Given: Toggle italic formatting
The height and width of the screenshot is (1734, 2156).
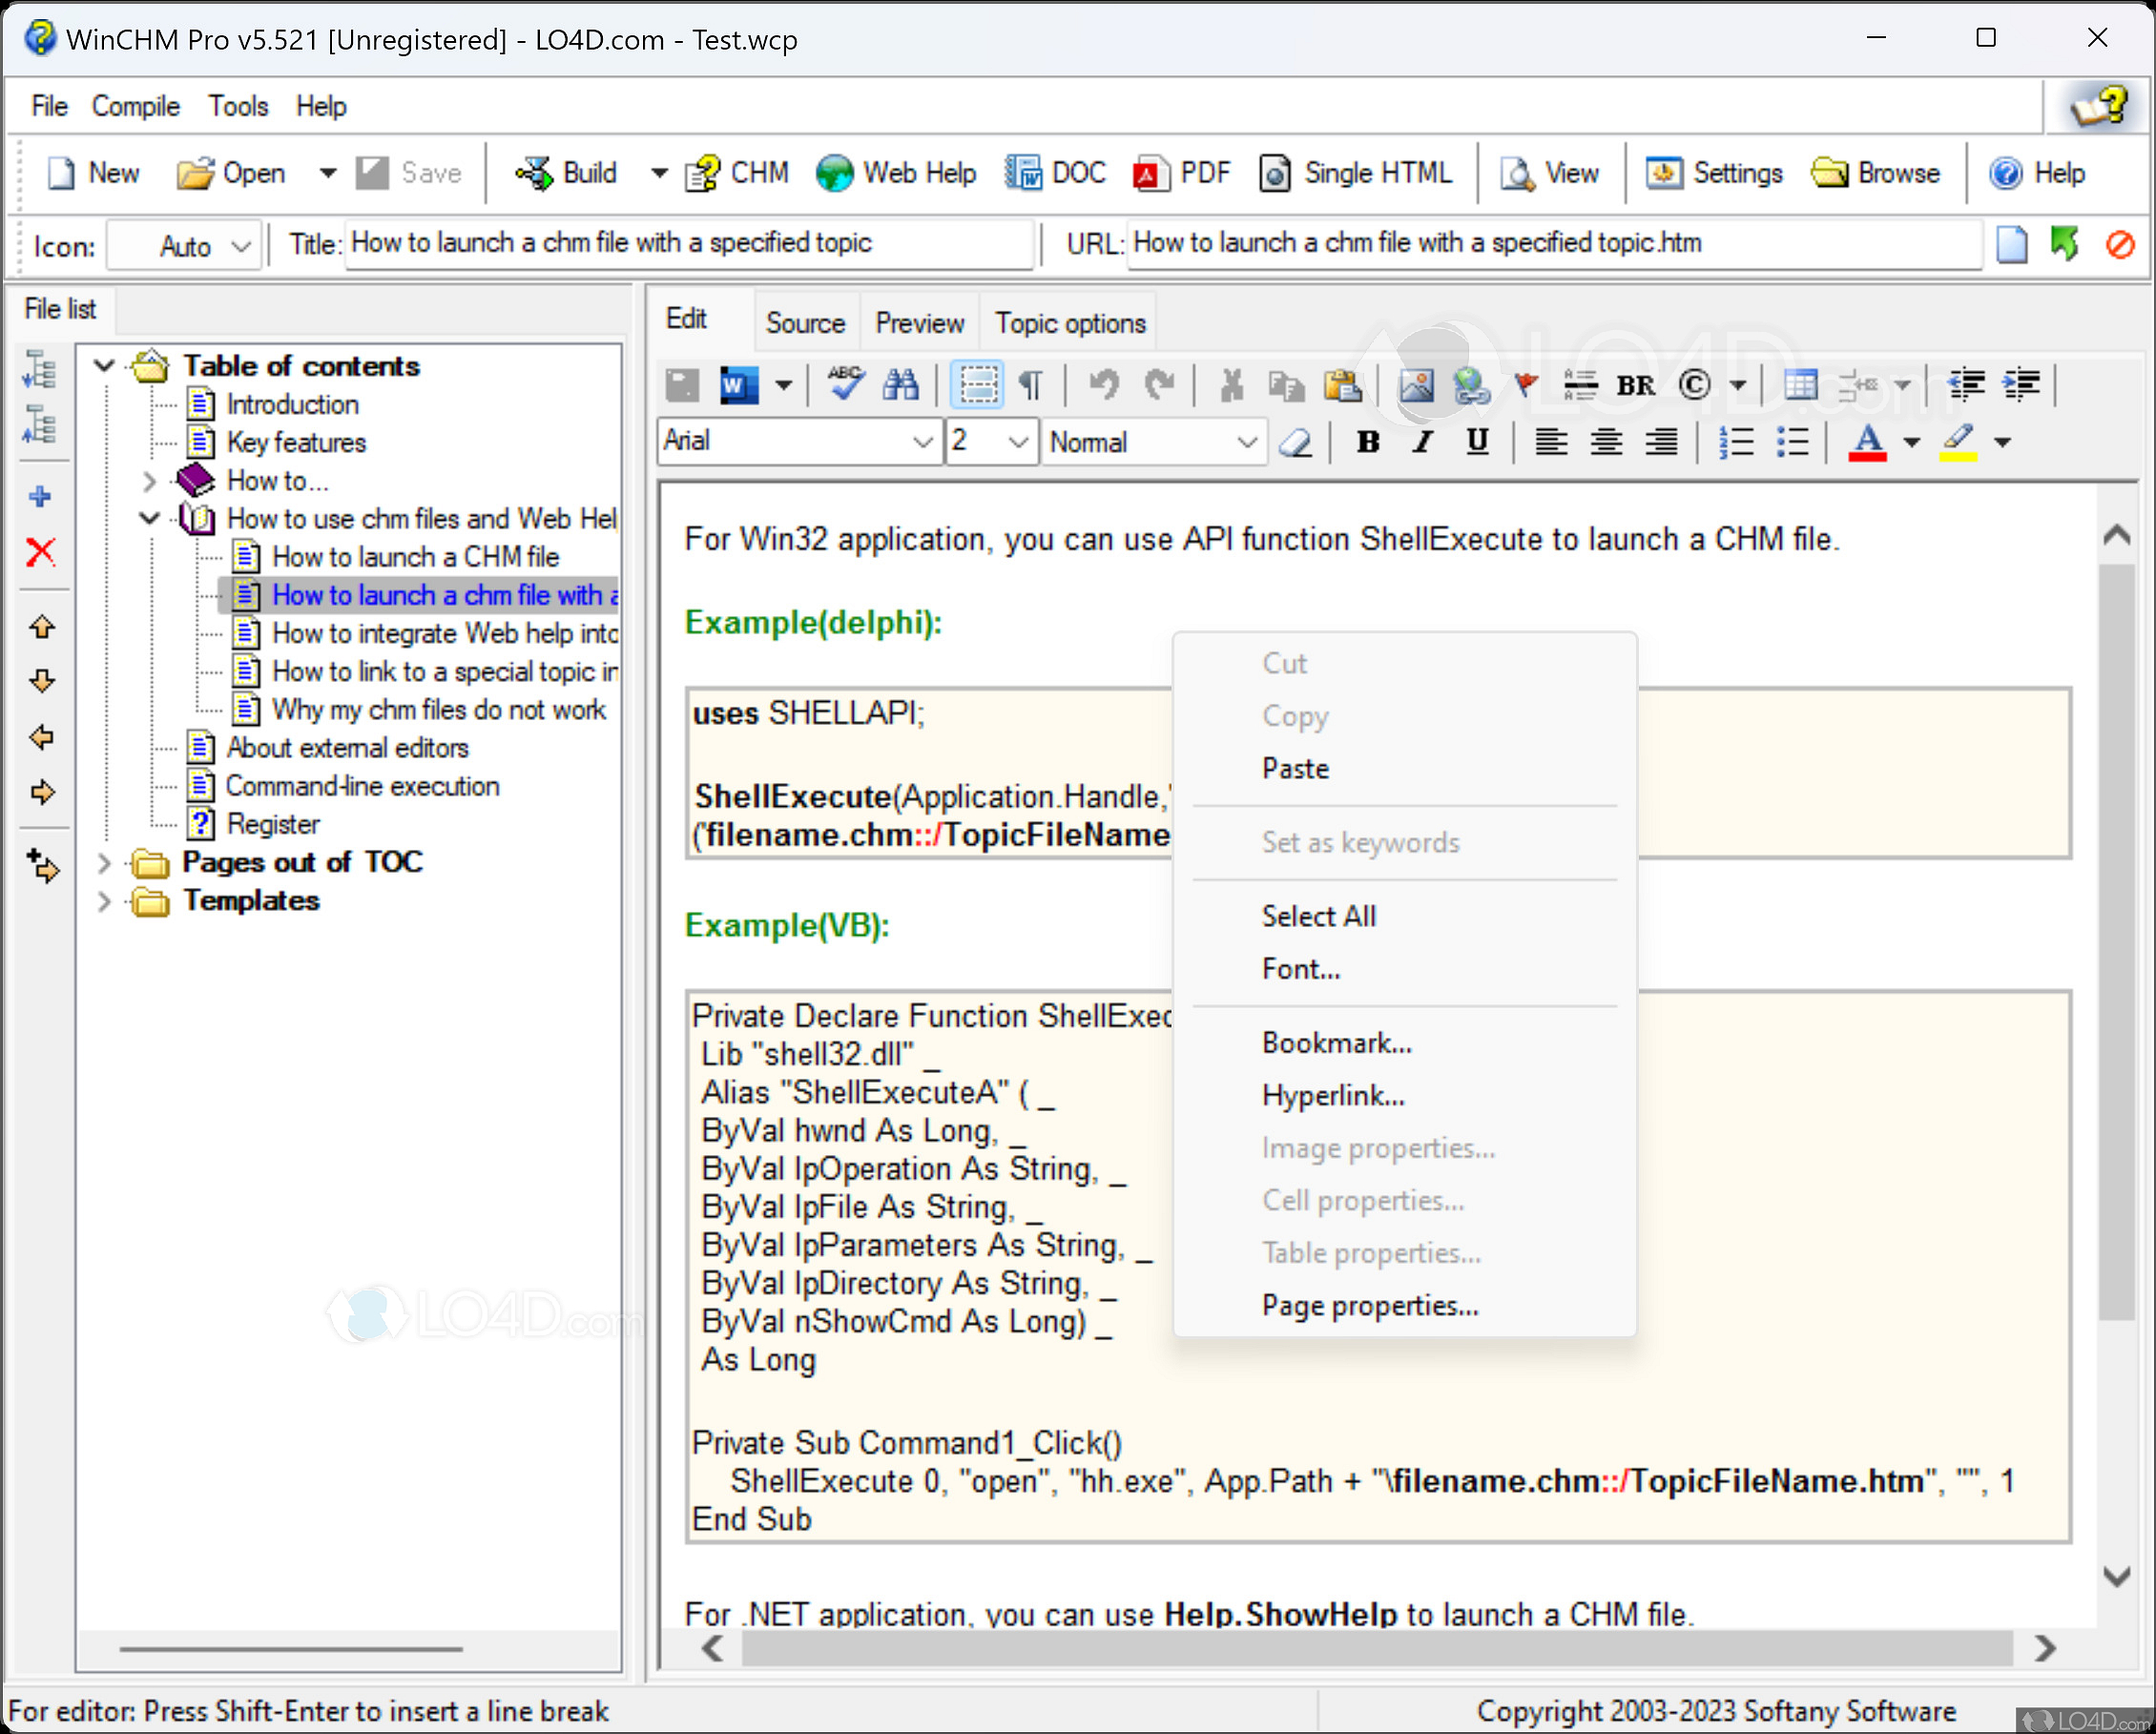Looking at the screenshot, I should (1422, 442).
